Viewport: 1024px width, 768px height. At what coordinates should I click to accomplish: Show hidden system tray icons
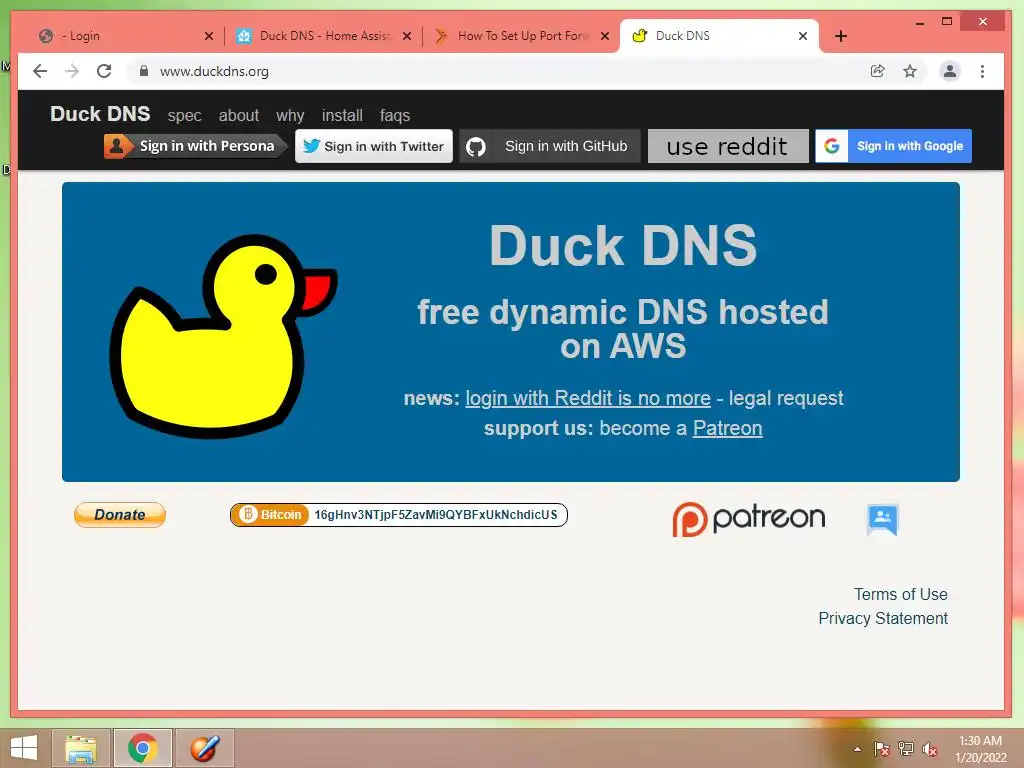coord(857,749)
